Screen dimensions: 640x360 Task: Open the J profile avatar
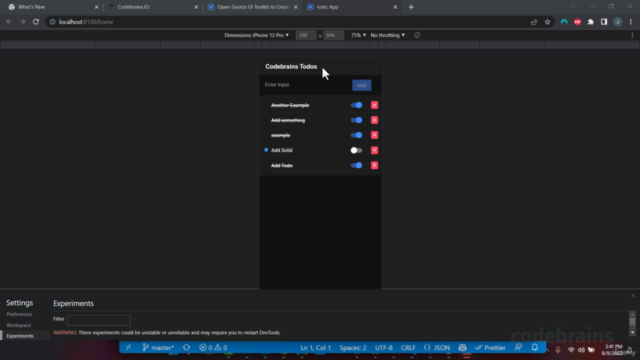pos(618,22)
